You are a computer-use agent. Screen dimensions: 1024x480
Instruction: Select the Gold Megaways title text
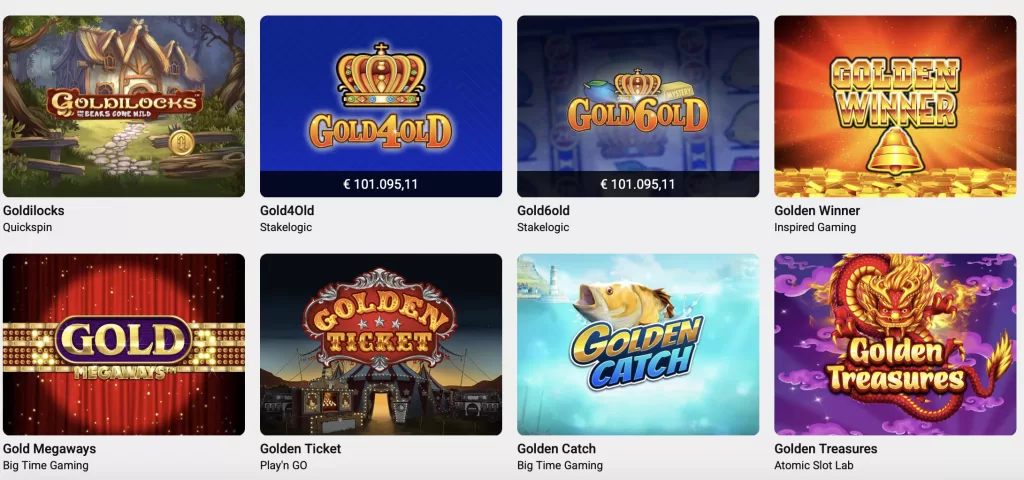(x=50, y=449)
